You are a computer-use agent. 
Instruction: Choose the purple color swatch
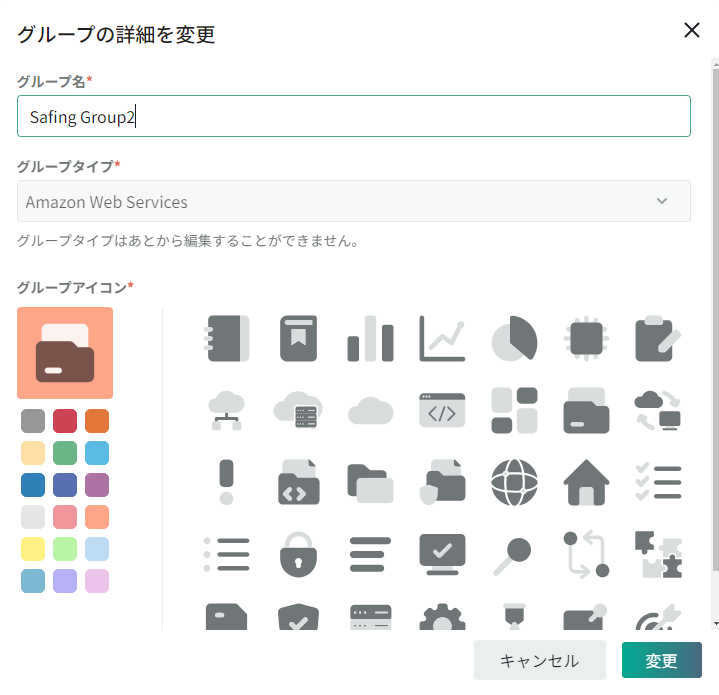coord(97,485)
